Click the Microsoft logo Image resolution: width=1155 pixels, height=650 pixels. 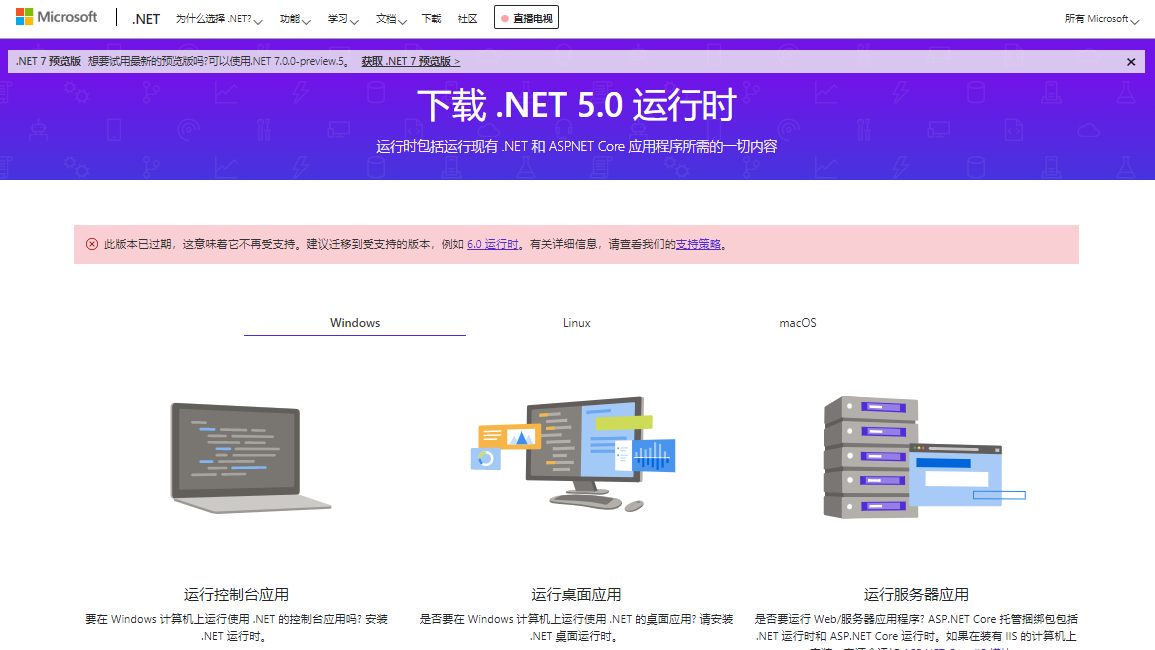point(57,17)
